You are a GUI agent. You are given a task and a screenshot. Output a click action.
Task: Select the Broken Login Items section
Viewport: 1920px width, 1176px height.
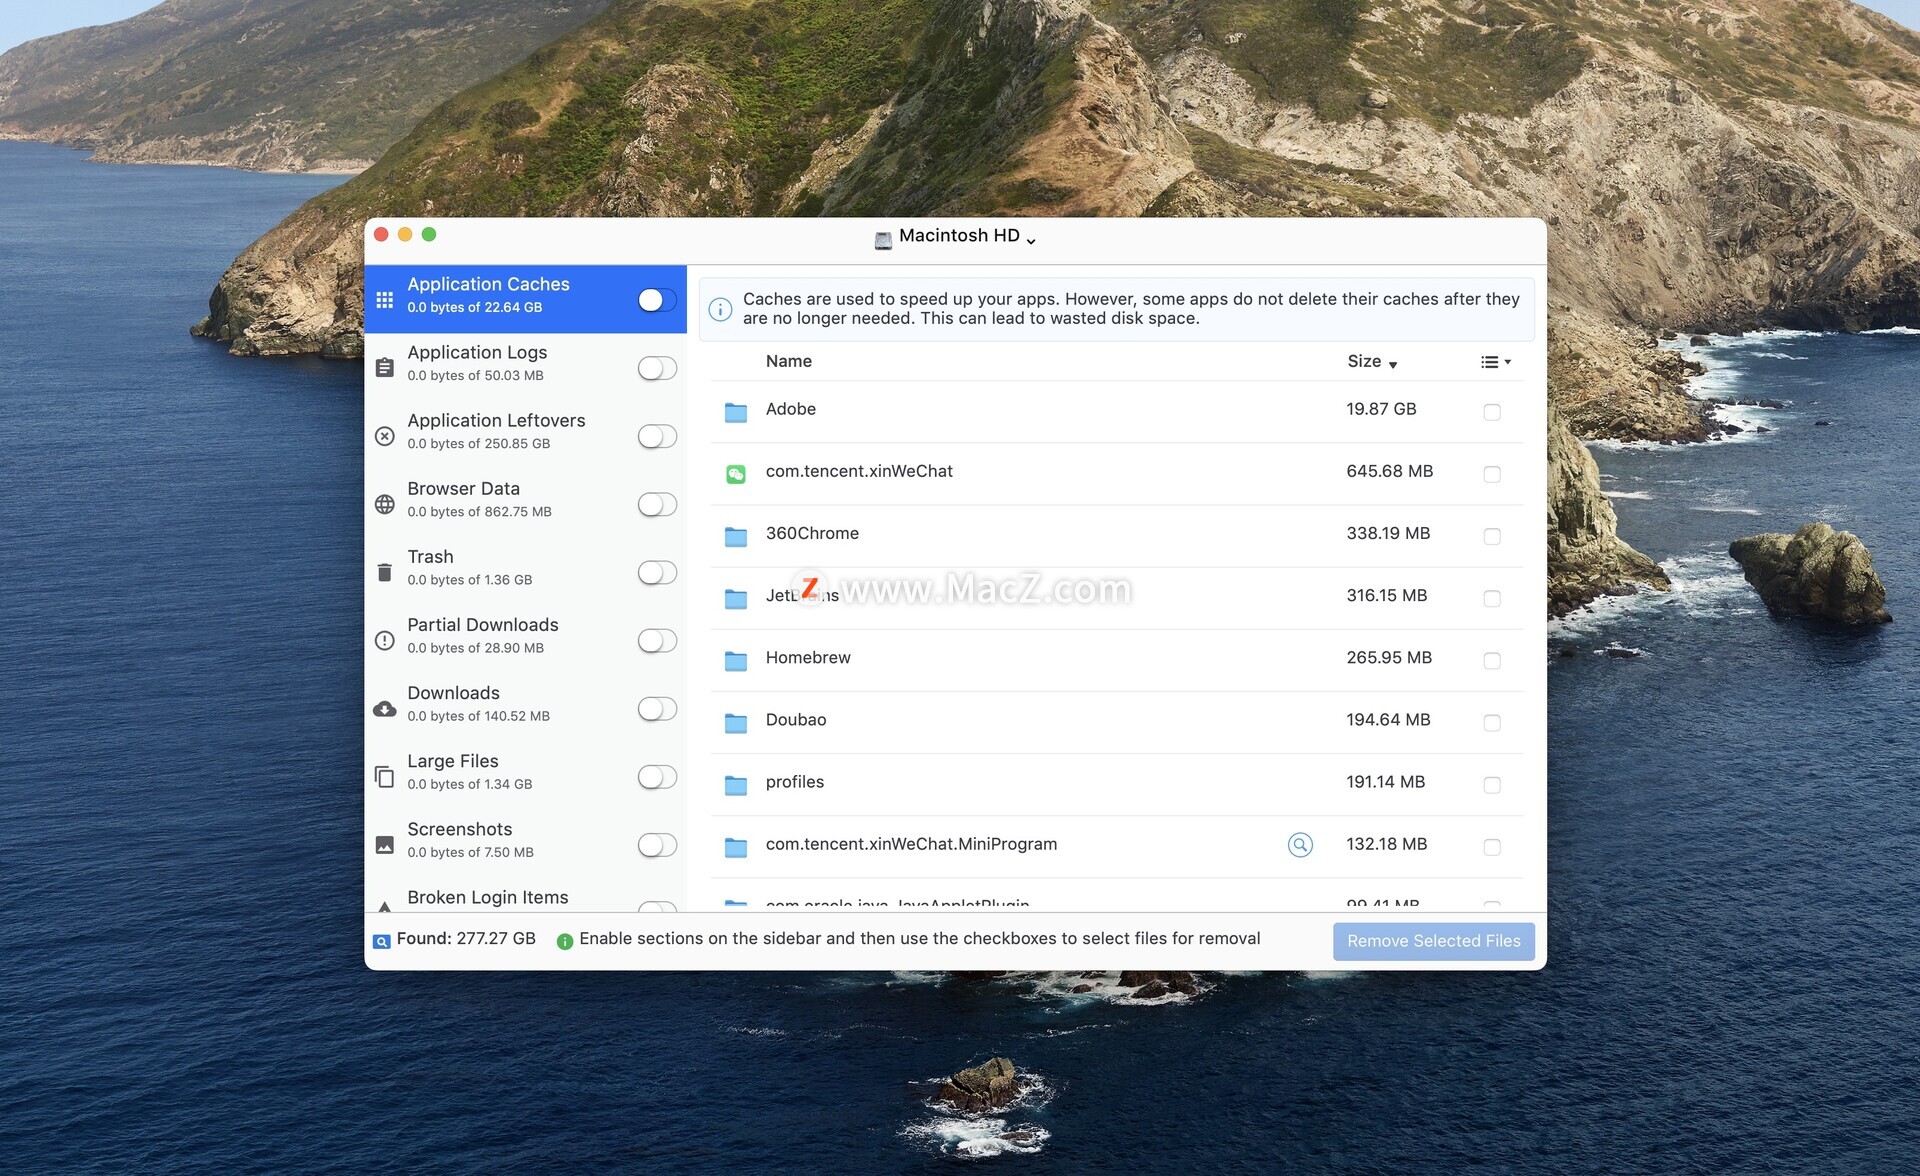487,897
